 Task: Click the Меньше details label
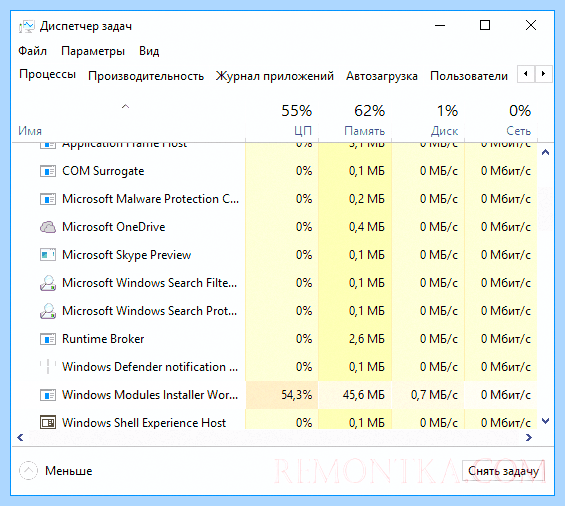(x=68, y=471)
